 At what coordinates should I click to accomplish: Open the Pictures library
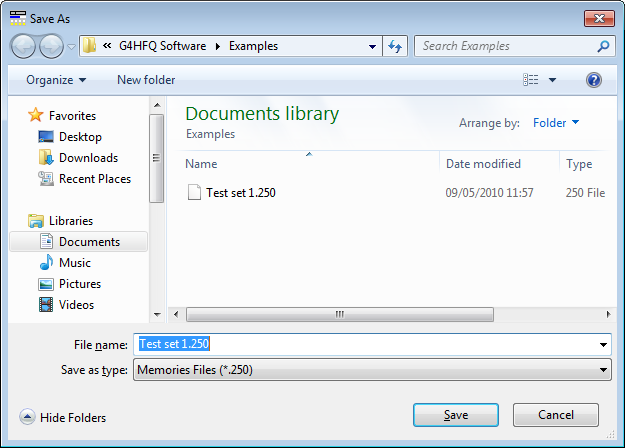[79, 284]
